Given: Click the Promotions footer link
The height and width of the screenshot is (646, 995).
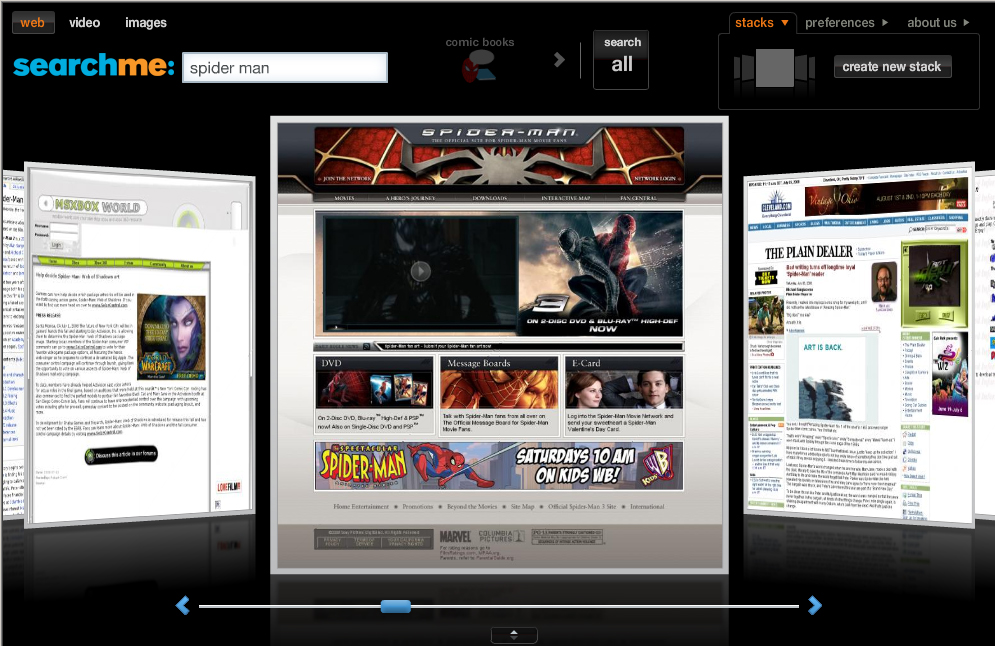Looking at the screenshot, I should (x=418, y=506).
